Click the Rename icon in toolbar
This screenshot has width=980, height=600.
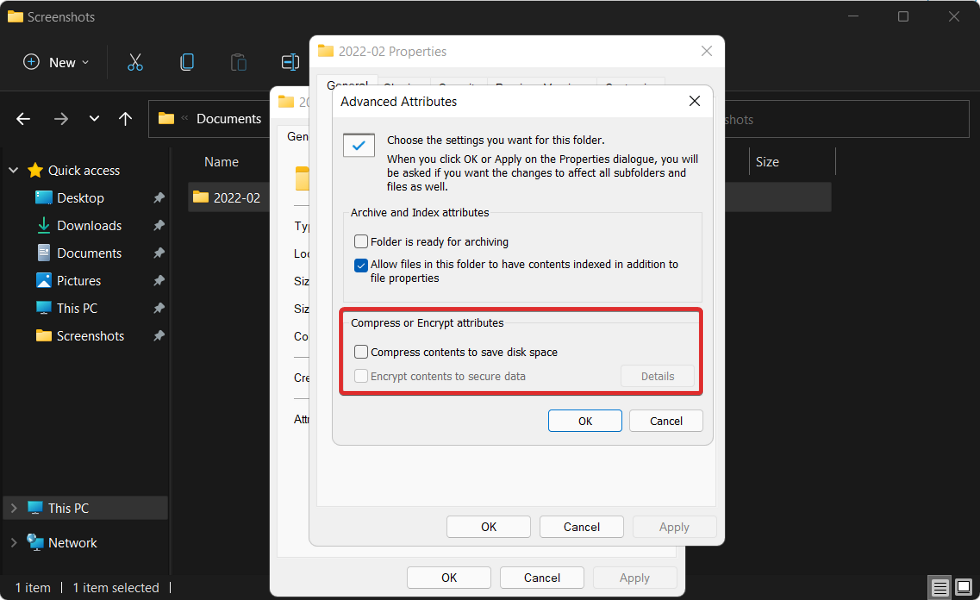(290, 62)
